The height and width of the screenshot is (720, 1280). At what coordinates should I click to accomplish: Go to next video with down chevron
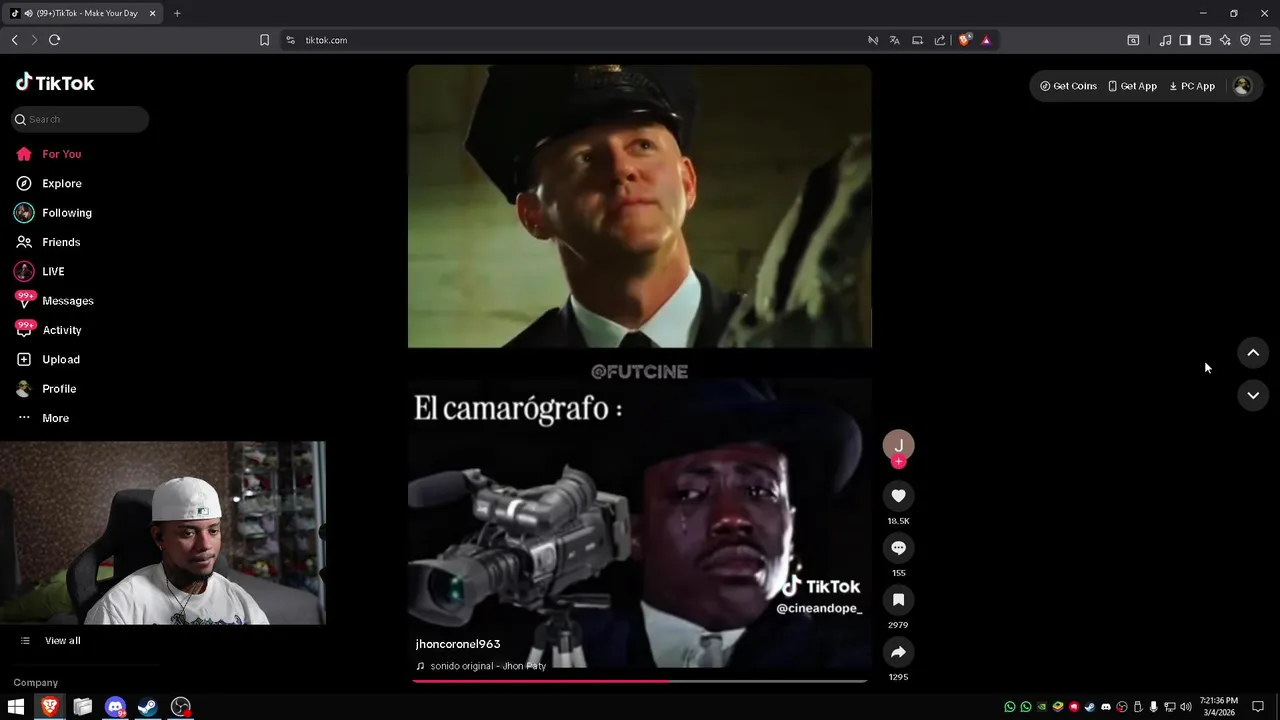pyautogui.click(x=1253, y=396)
